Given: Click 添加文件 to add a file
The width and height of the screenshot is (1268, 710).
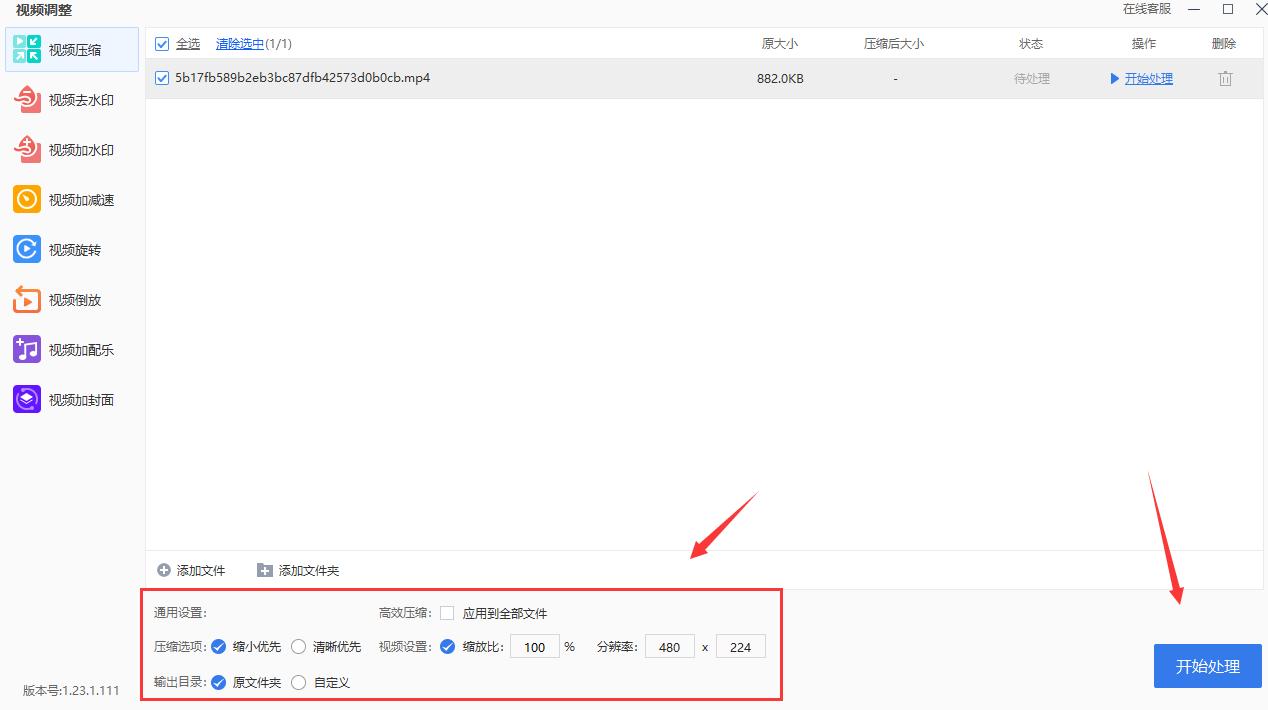Looking at the screenshot, I should [190, 570].
